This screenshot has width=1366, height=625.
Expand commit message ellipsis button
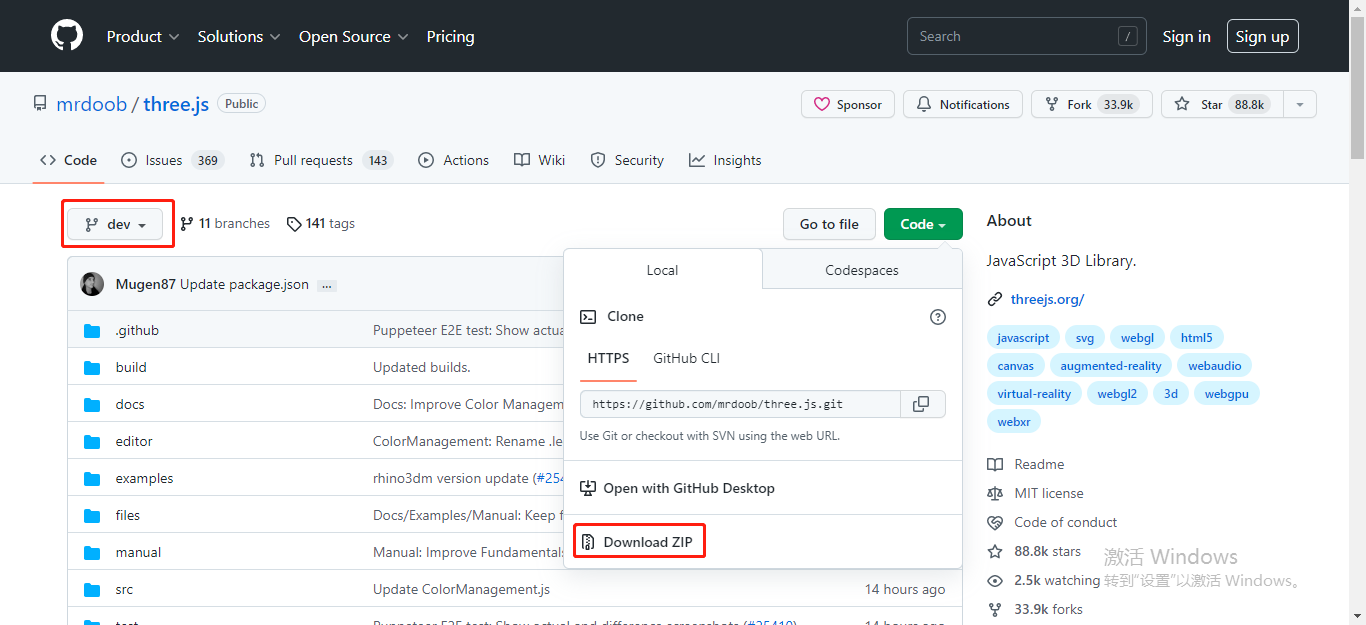pyautogui.click(x=327, y=285)
